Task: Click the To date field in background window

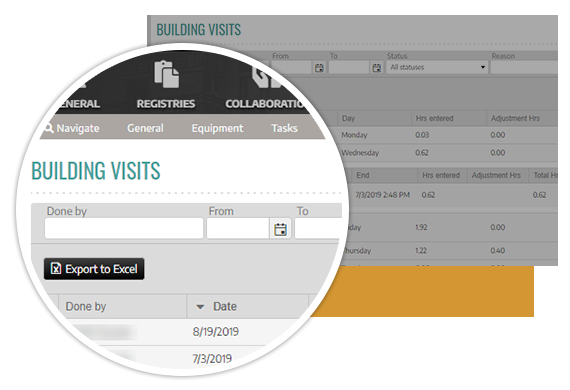Action: pos(349,68)
